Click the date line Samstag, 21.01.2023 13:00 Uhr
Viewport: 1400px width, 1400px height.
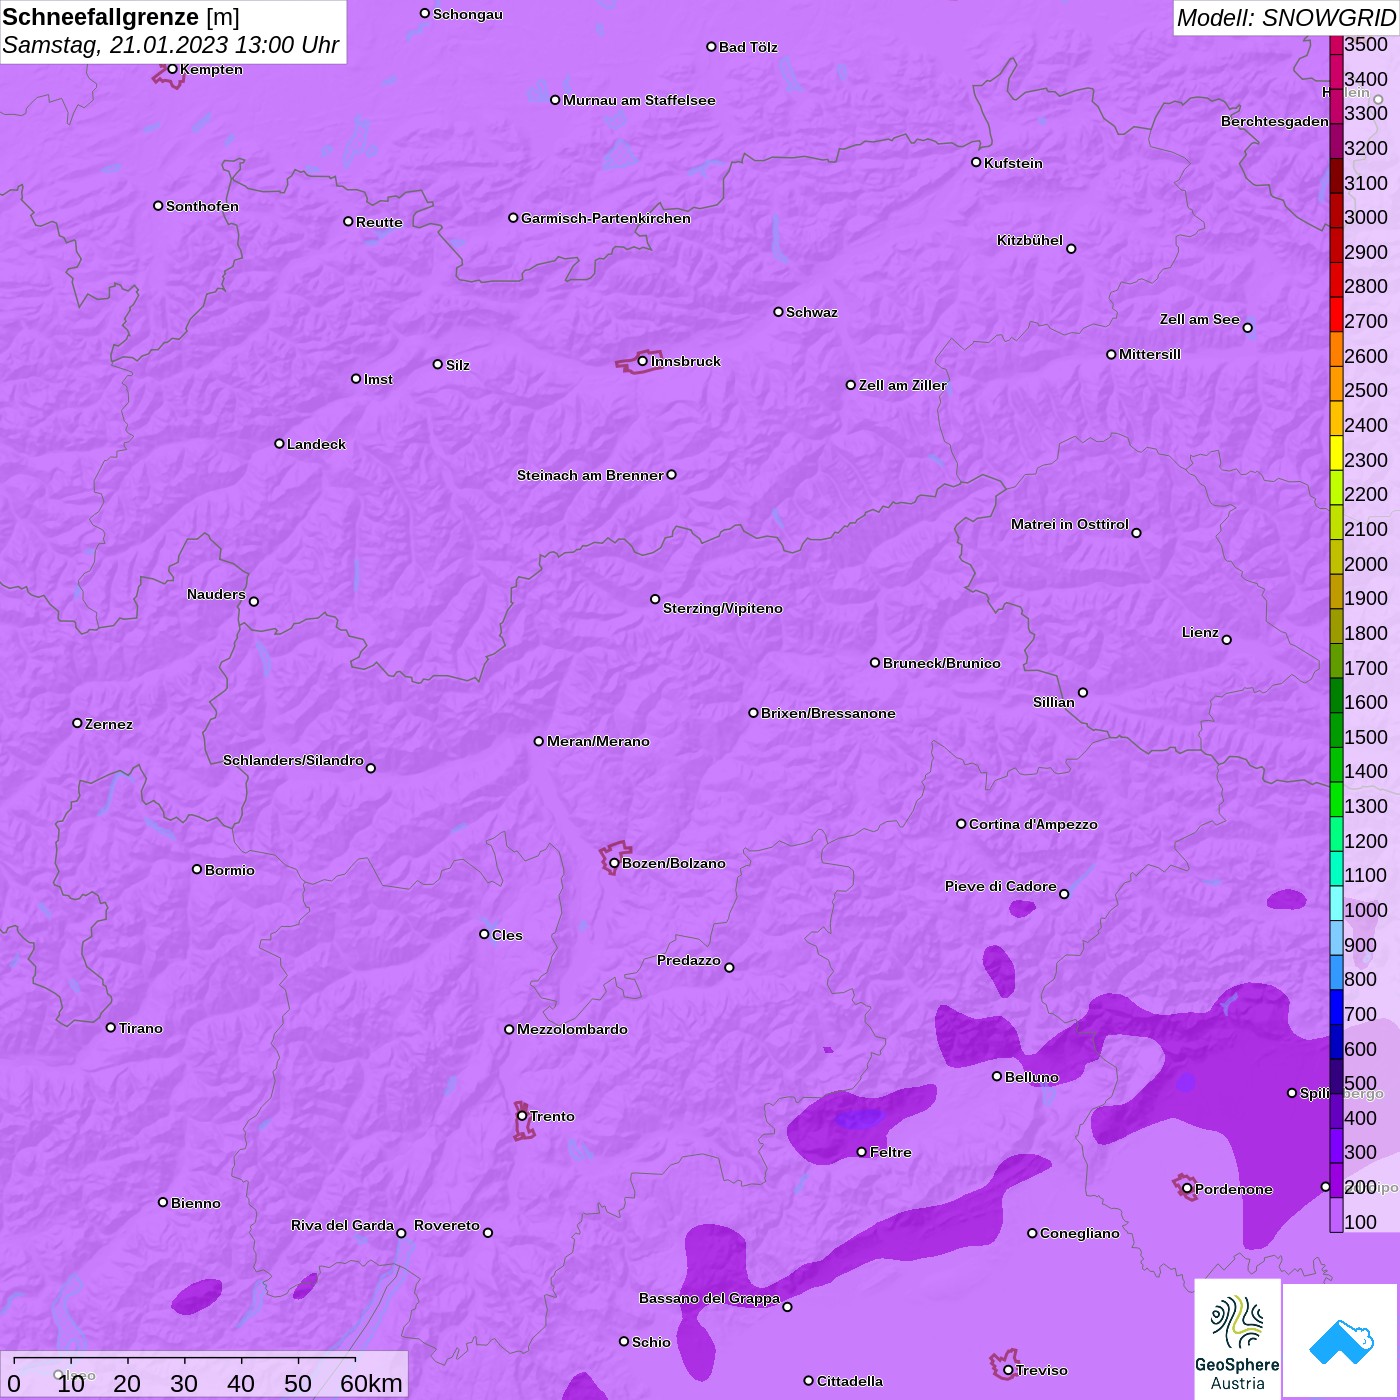[x=171, y=45]
